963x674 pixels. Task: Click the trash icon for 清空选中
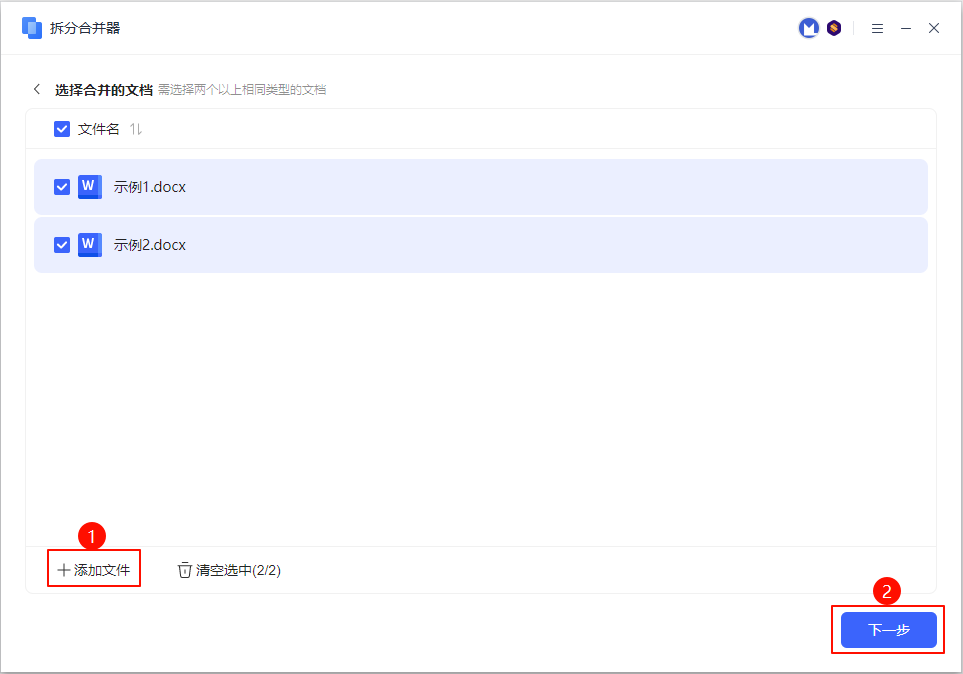184,570
